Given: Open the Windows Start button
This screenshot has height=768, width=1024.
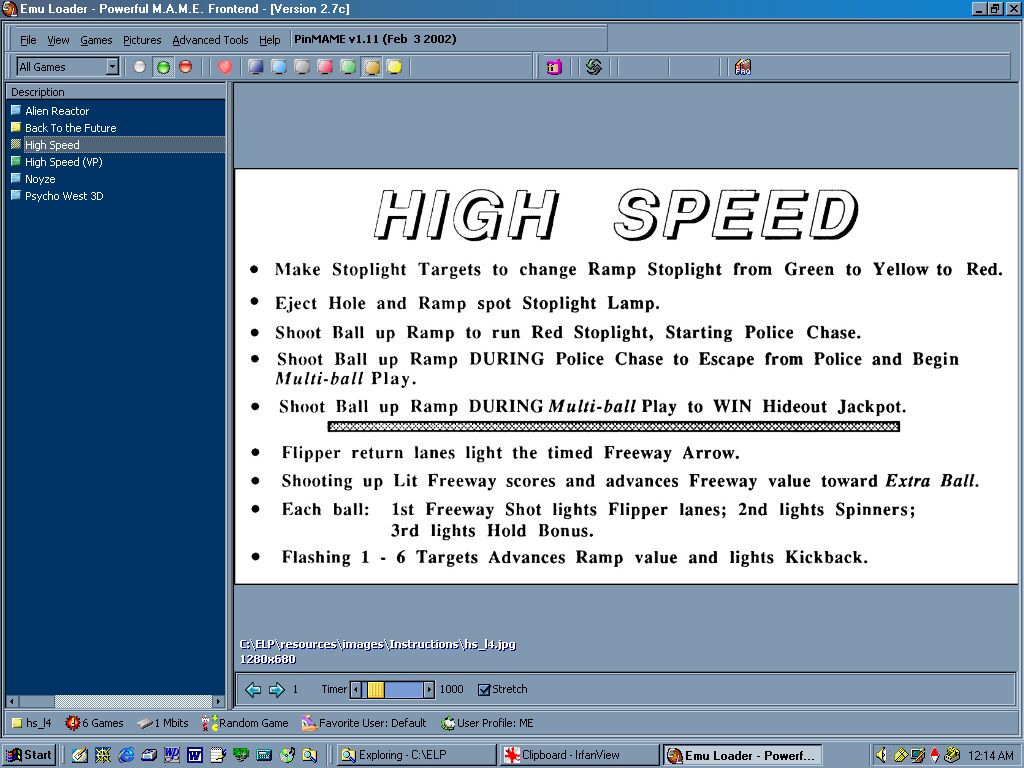Looking at the screenshot, I should click(x=29, y=756).
